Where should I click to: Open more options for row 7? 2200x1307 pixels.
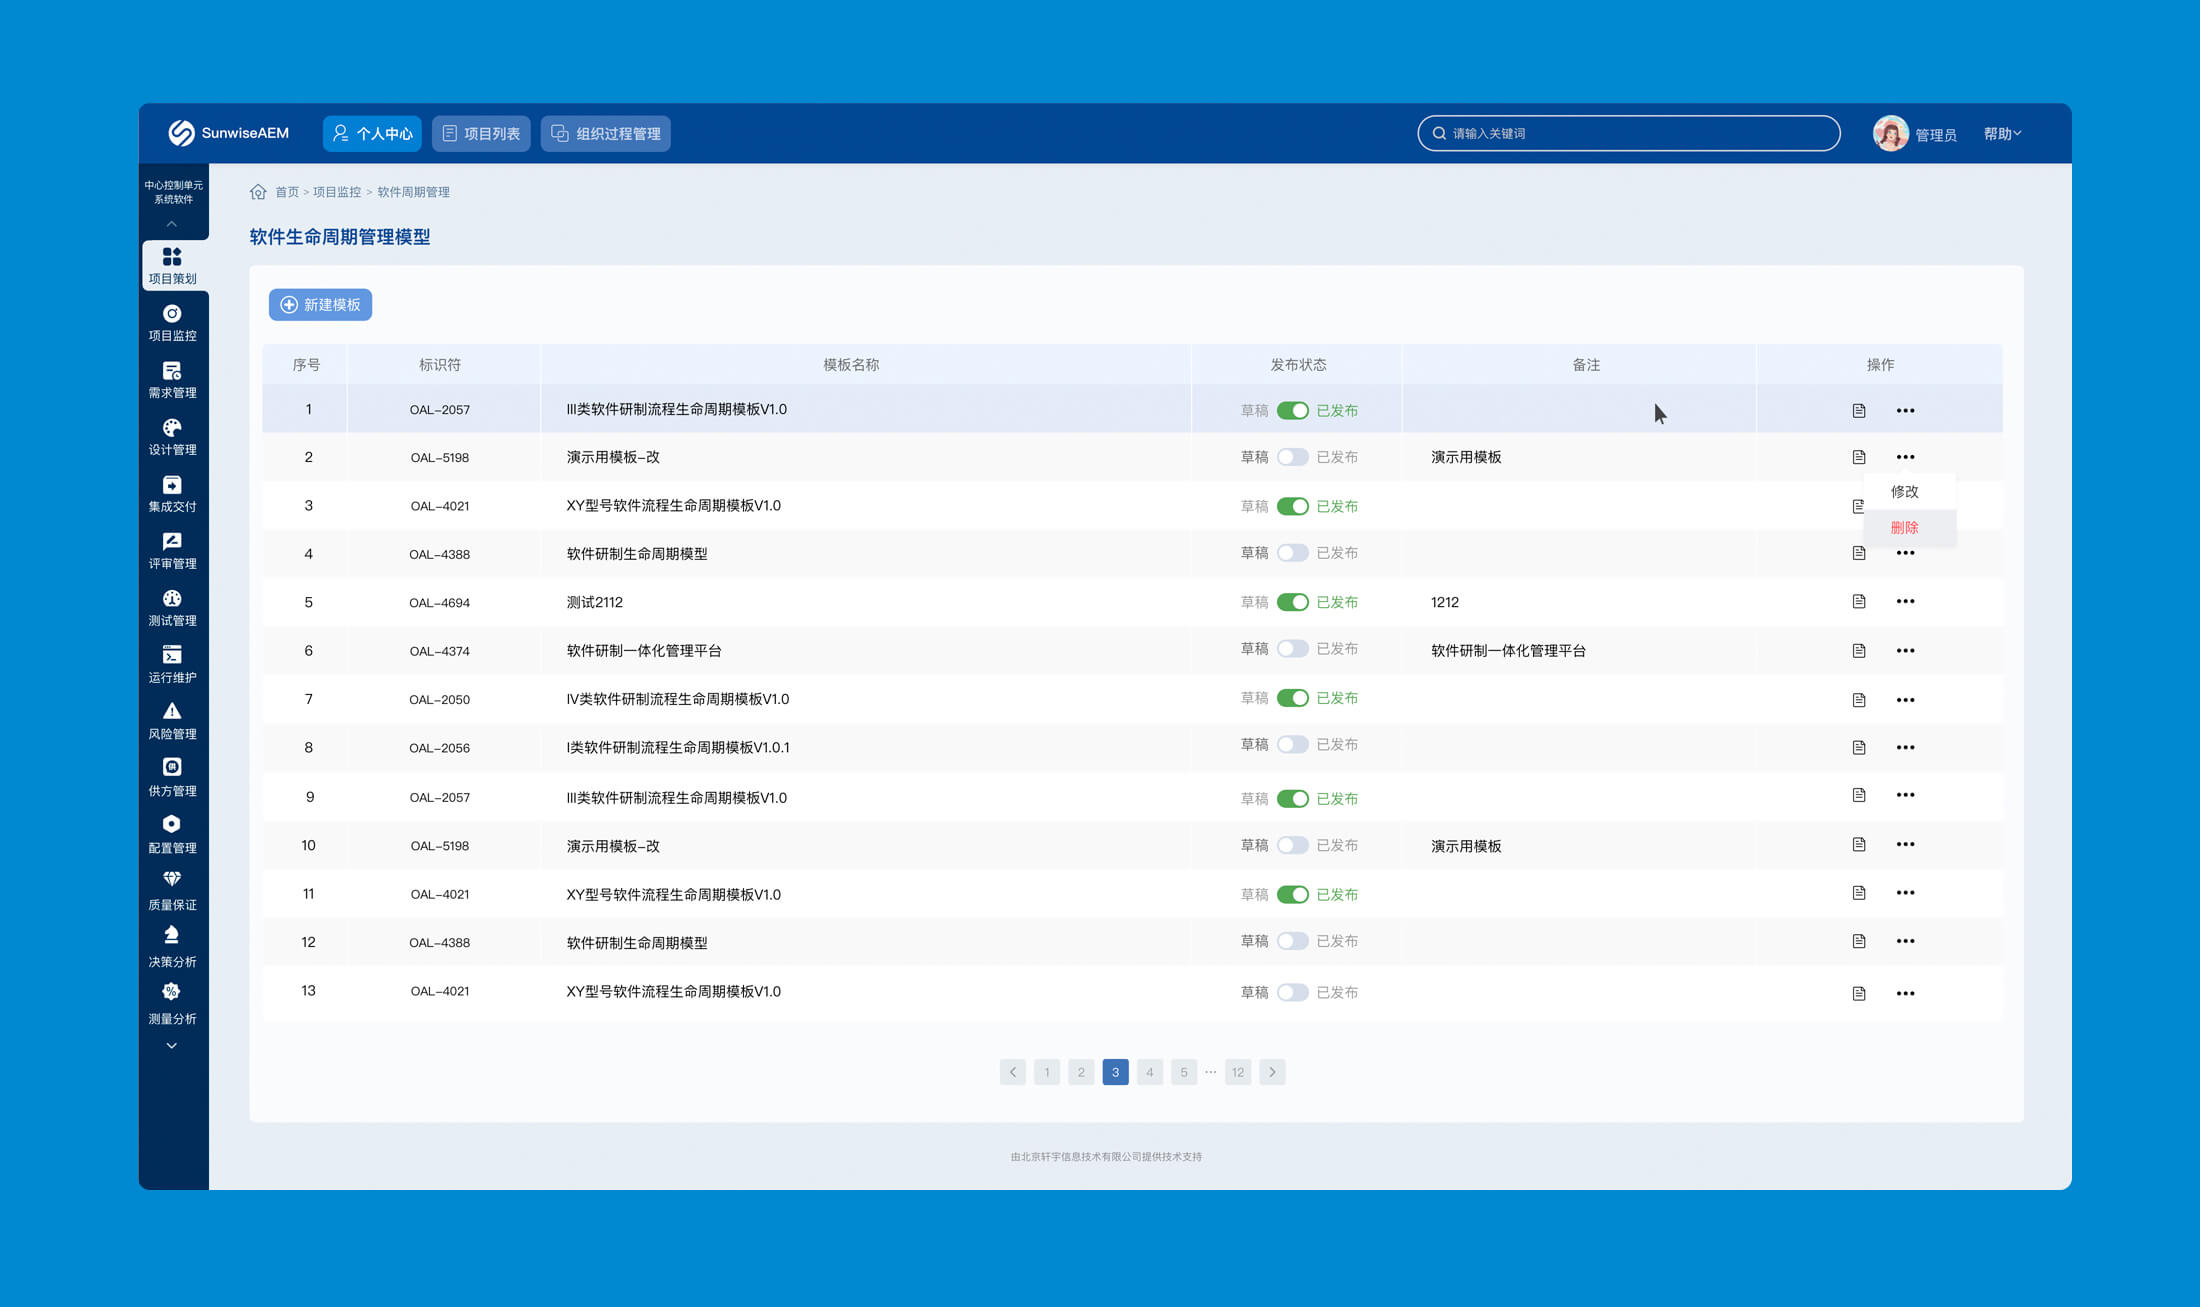tap(1905, 700)
